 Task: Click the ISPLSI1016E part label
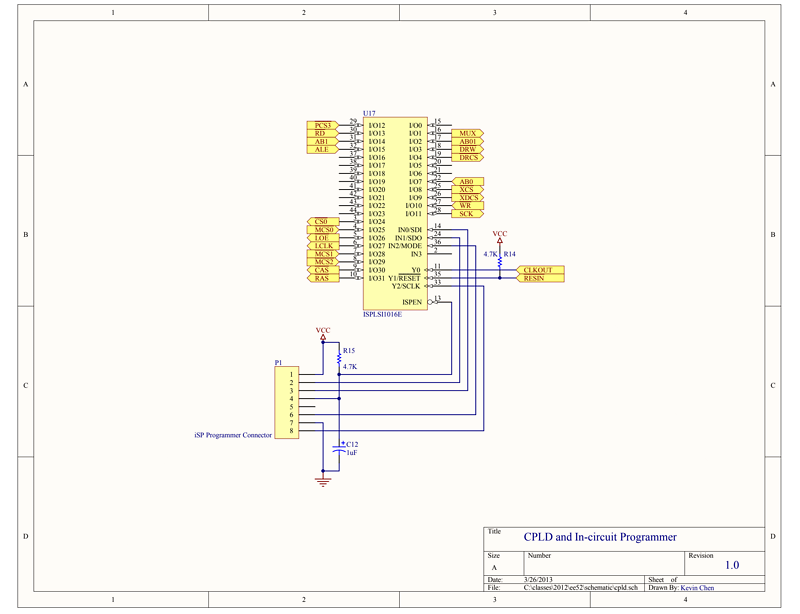coord(383,314)
